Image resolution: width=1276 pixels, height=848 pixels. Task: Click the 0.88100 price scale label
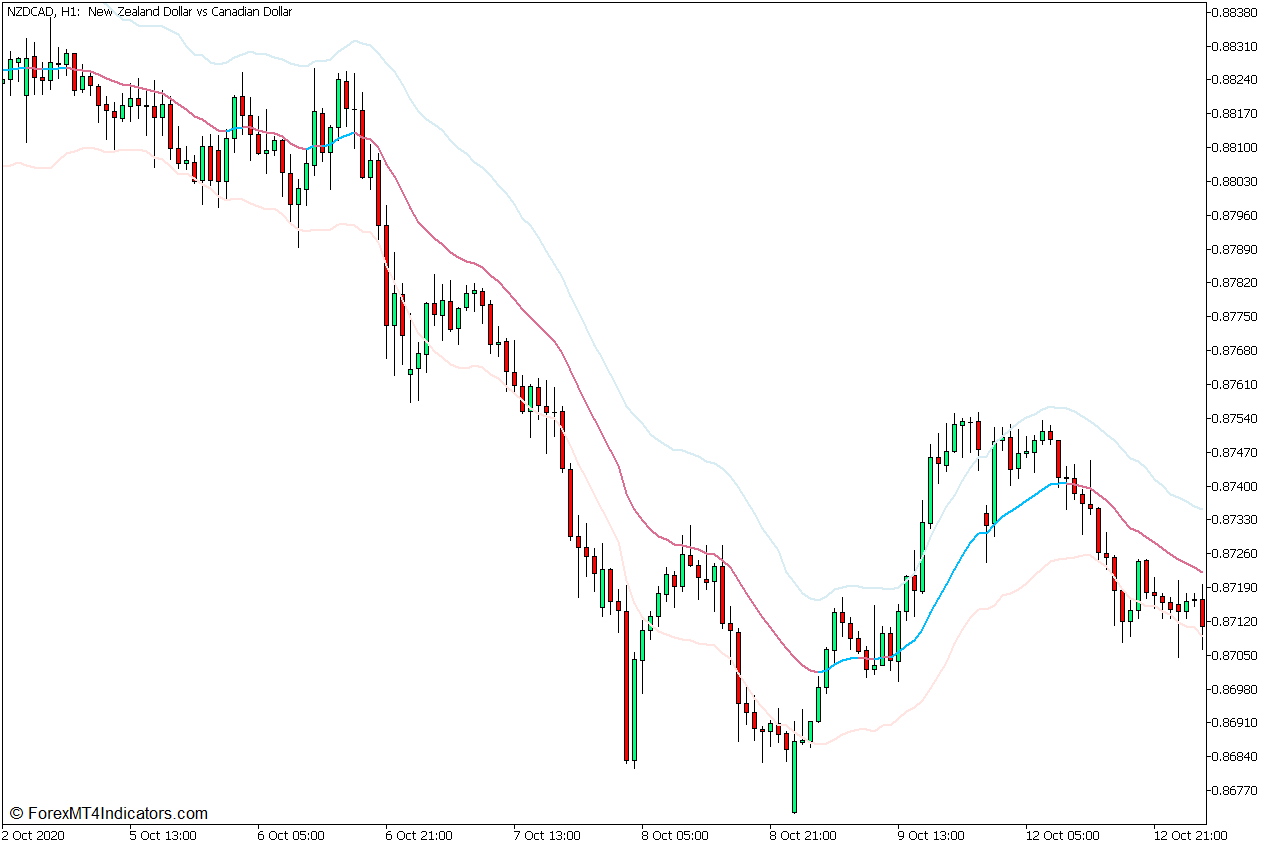coord(1233,148)
